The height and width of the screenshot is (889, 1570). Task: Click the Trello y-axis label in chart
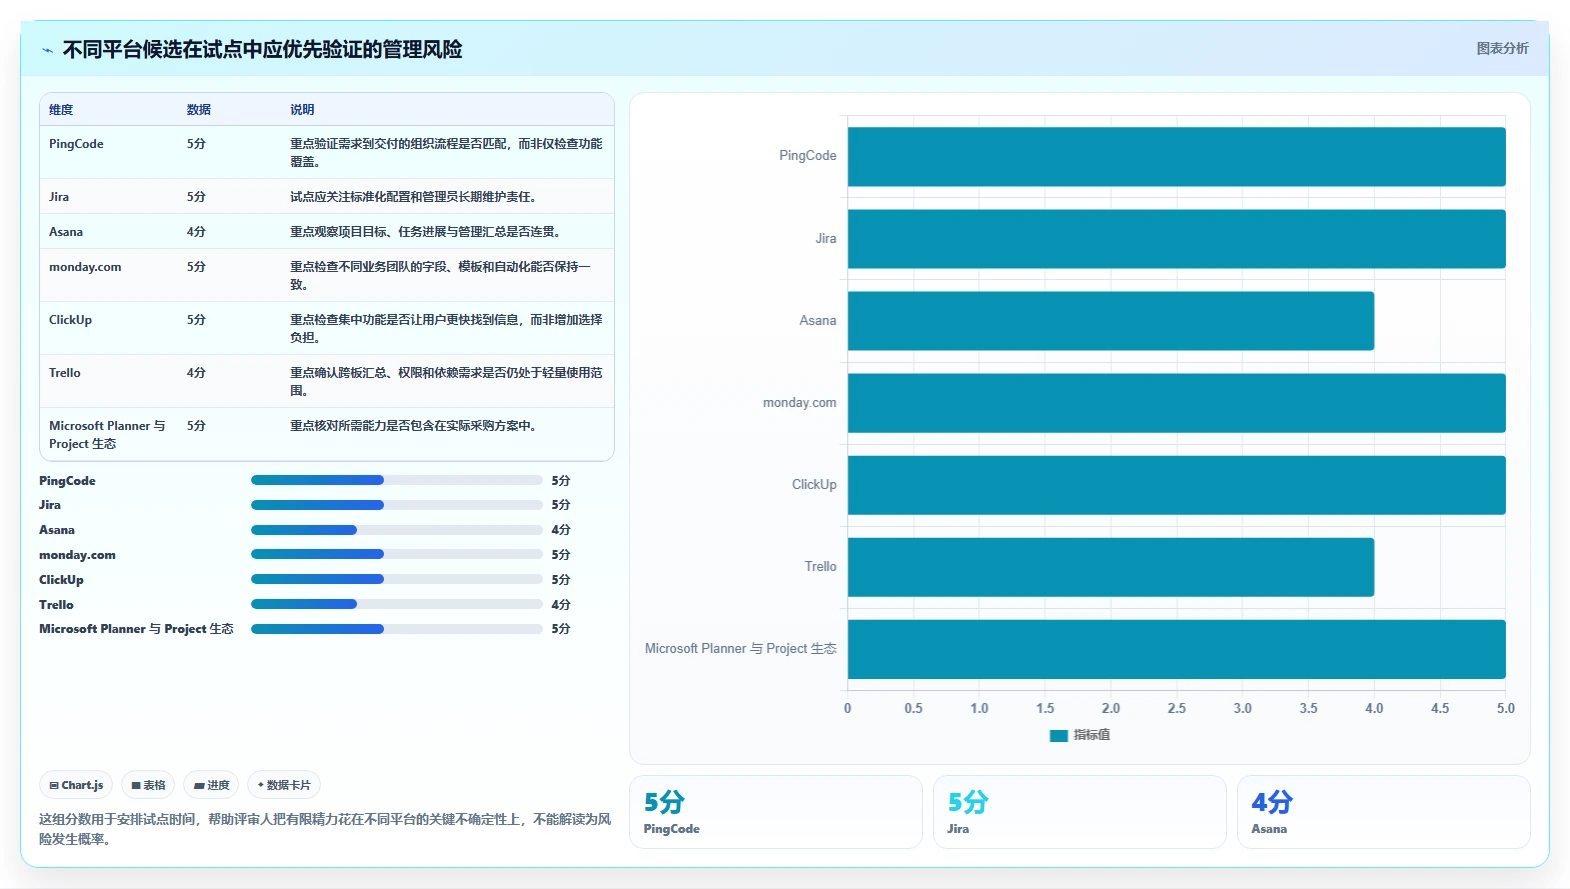(x=821, y=567)
